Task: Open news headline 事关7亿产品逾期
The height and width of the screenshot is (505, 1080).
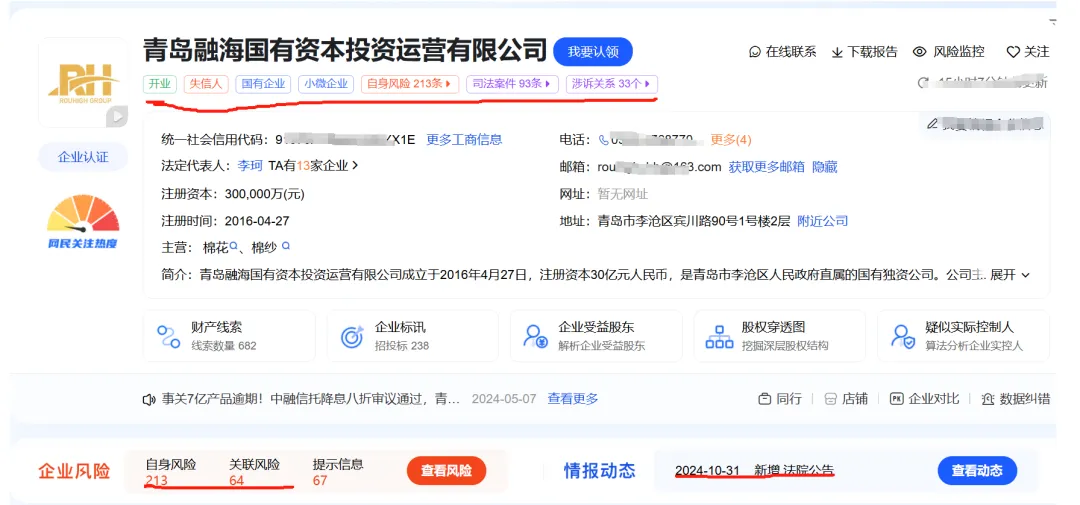Action: point(311,399)
